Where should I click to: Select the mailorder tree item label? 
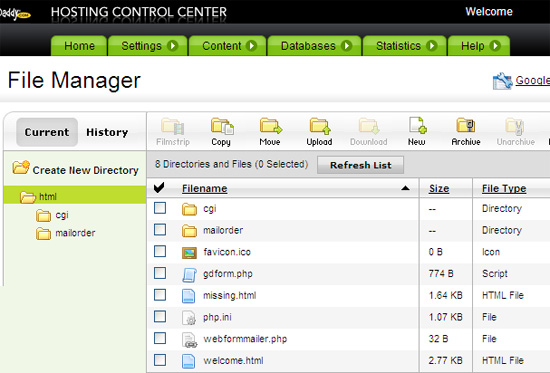click(75, 233)
